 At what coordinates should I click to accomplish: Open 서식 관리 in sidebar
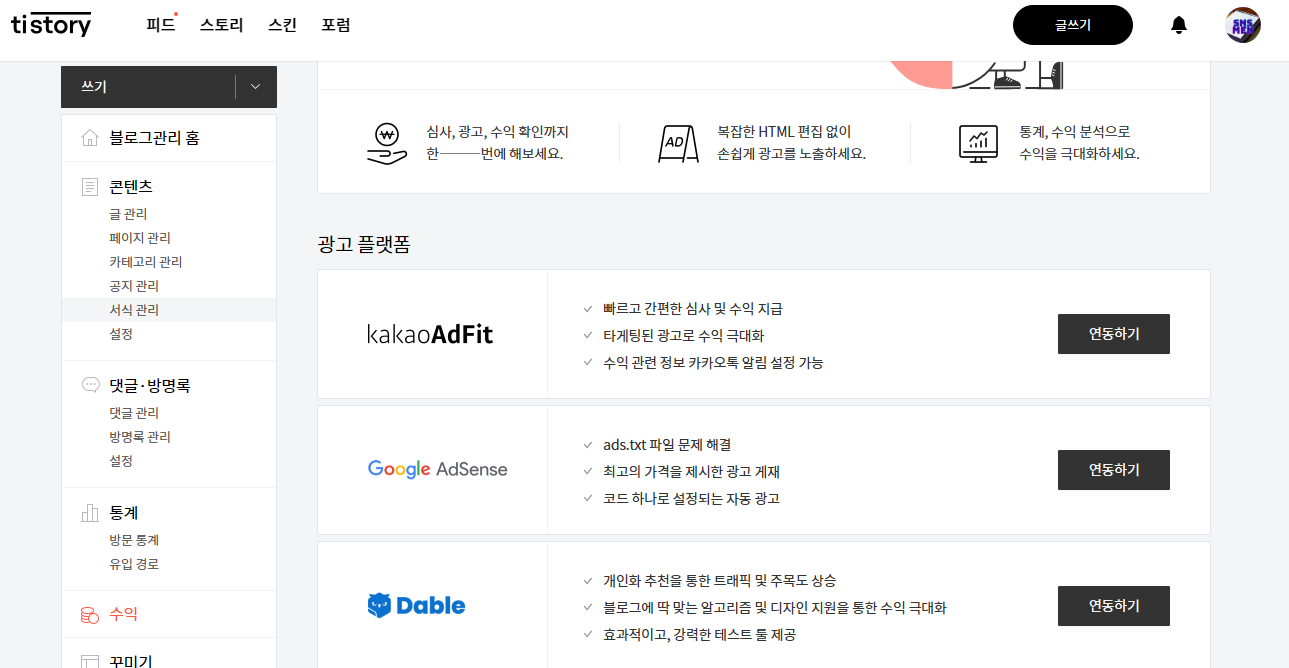click(134, 310)
